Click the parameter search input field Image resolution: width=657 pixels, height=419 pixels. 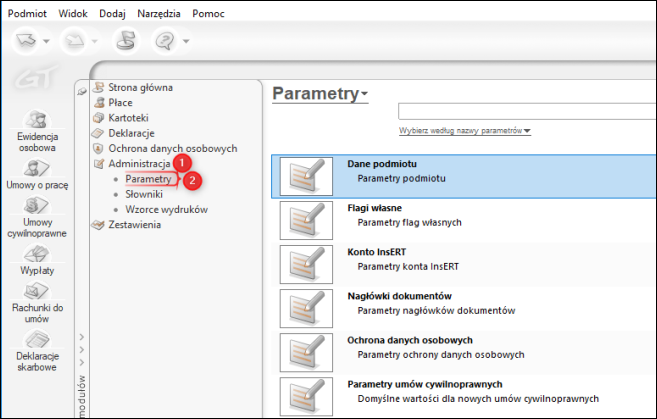click(x=525, y=110)
